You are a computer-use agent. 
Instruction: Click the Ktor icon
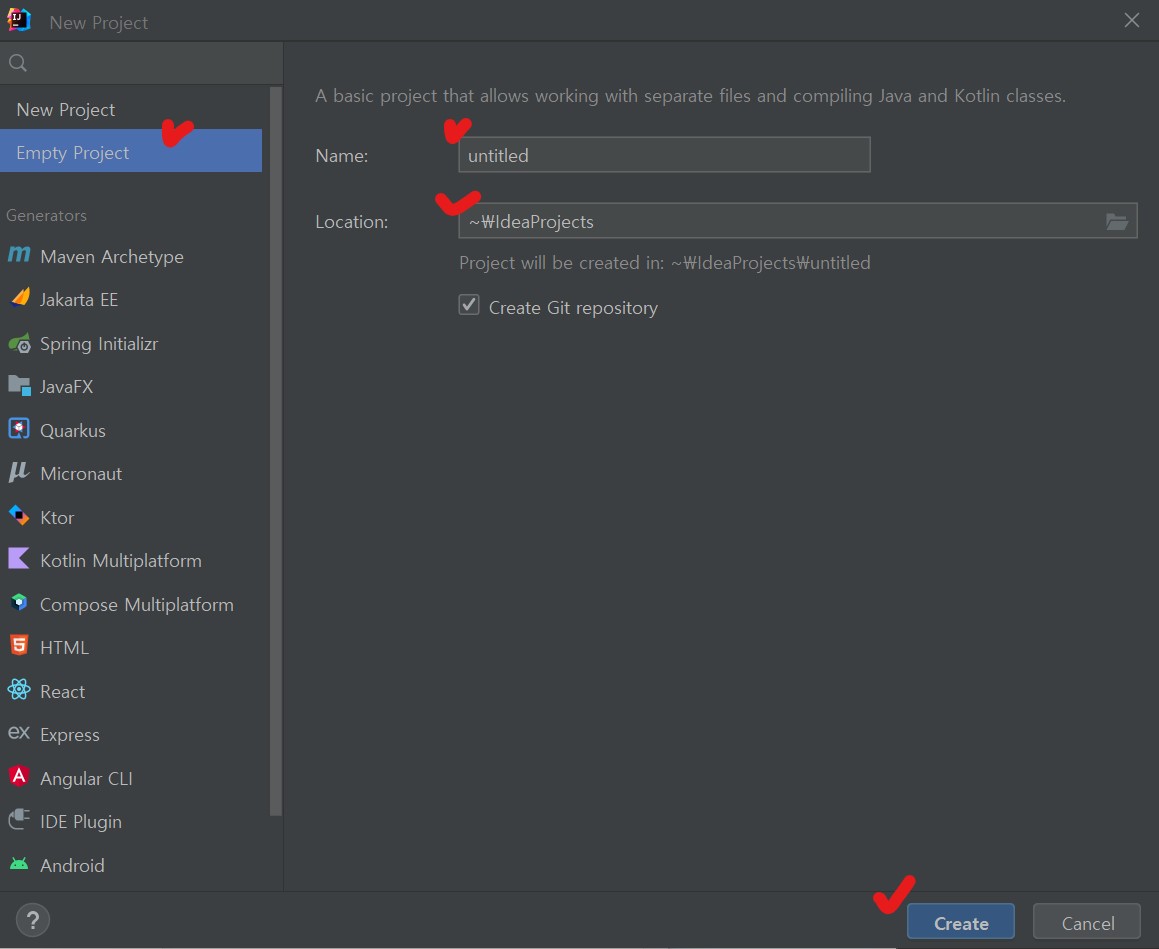tap(19, 516)
